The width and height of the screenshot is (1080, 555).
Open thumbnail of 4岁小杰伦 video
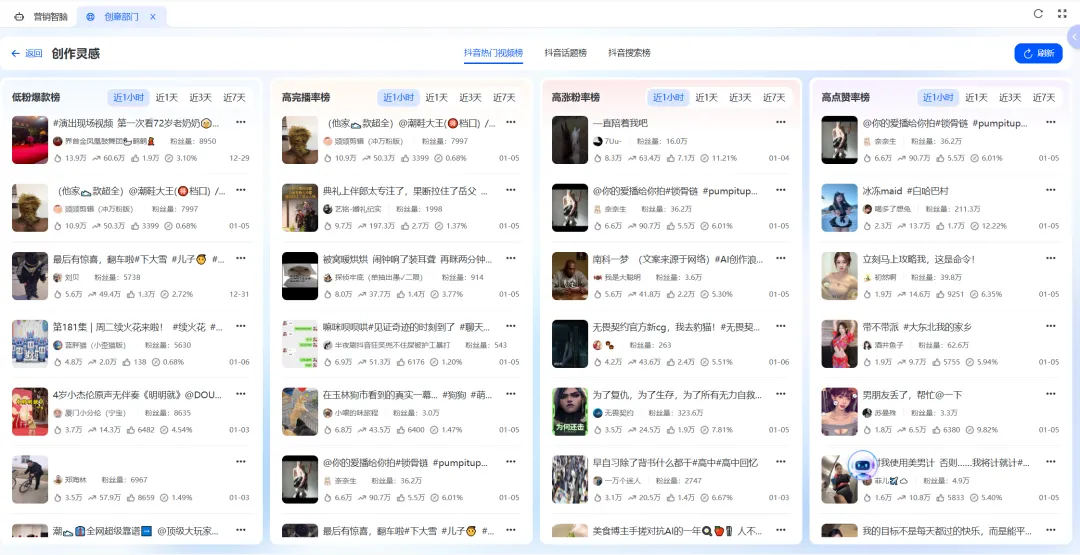pos(30,412)
